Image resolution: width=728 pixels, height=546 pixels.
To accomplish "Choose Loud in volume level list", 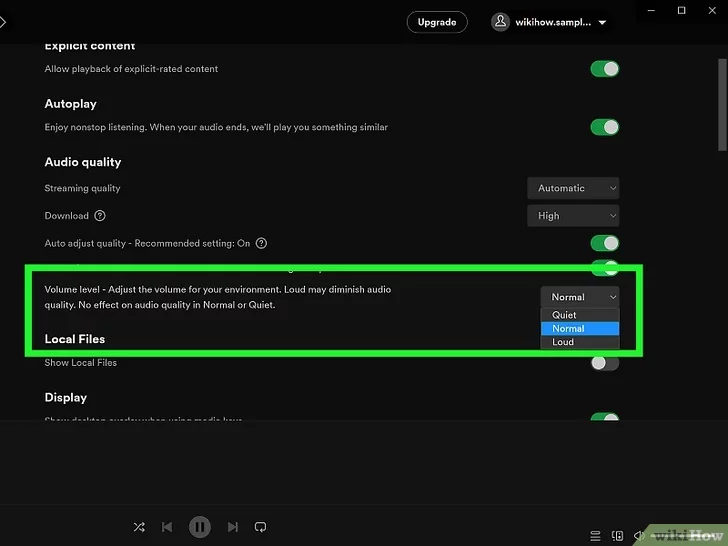I will tap(564, 342).
